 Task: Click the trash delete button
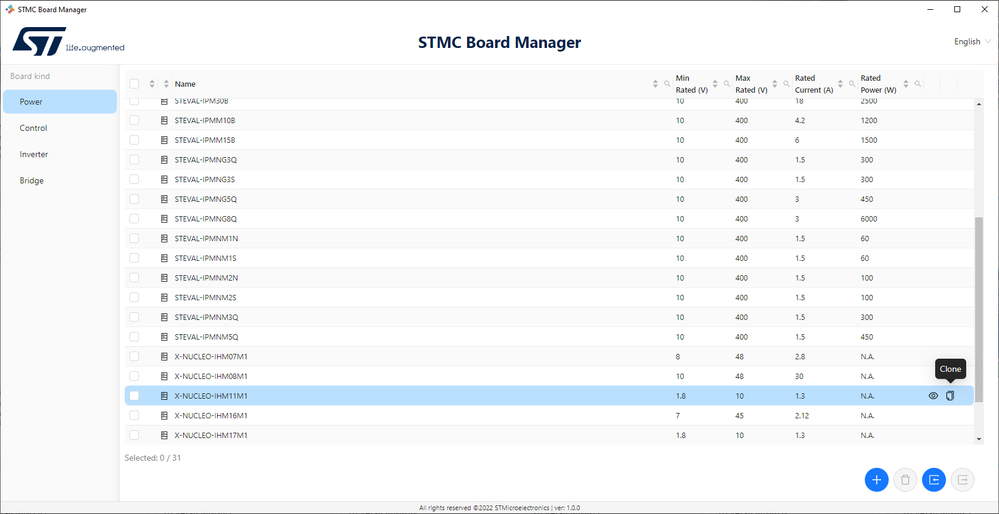pyautogui.click(x=905, y=480)
